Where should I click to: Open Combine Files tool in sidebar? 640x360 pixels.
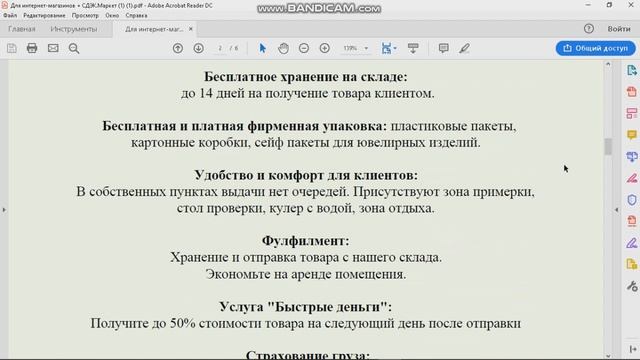pos(632,156)
